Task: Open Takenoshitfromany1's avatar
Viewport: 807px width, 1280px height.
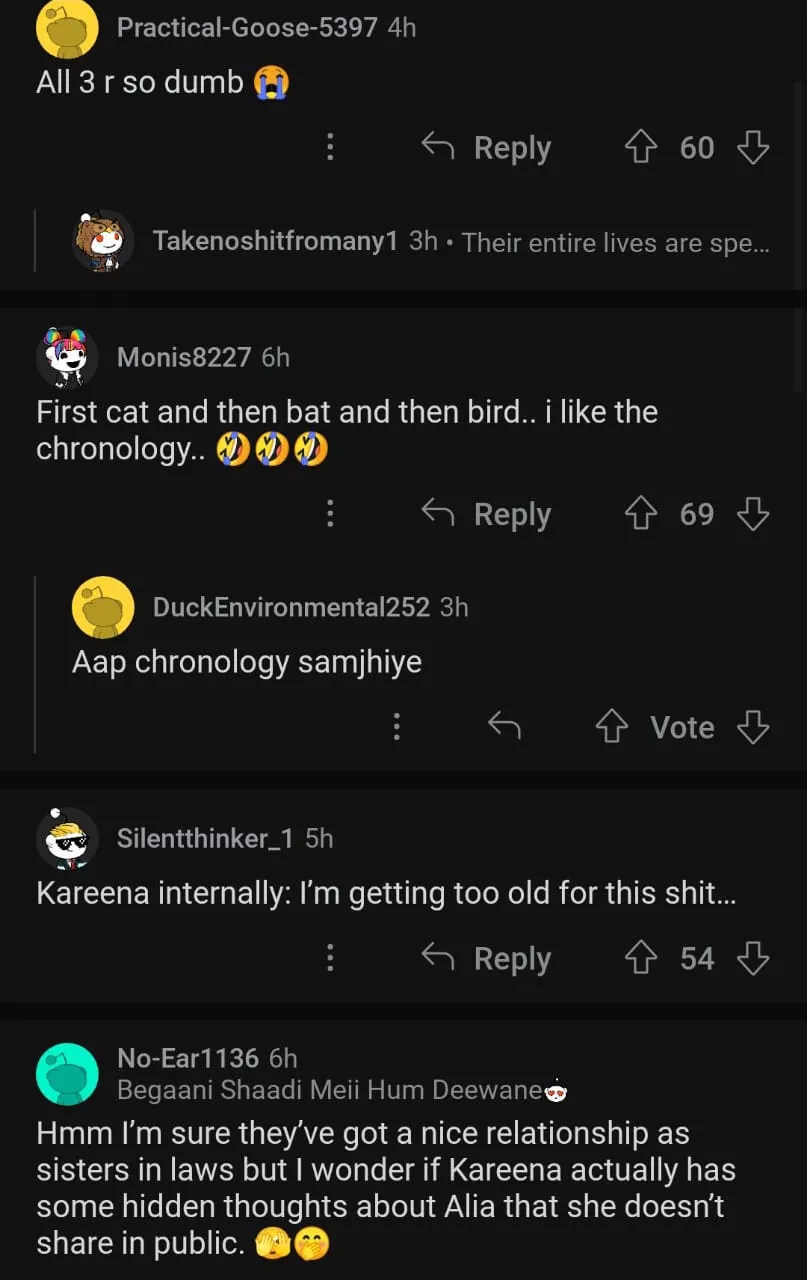Action: 103,241
